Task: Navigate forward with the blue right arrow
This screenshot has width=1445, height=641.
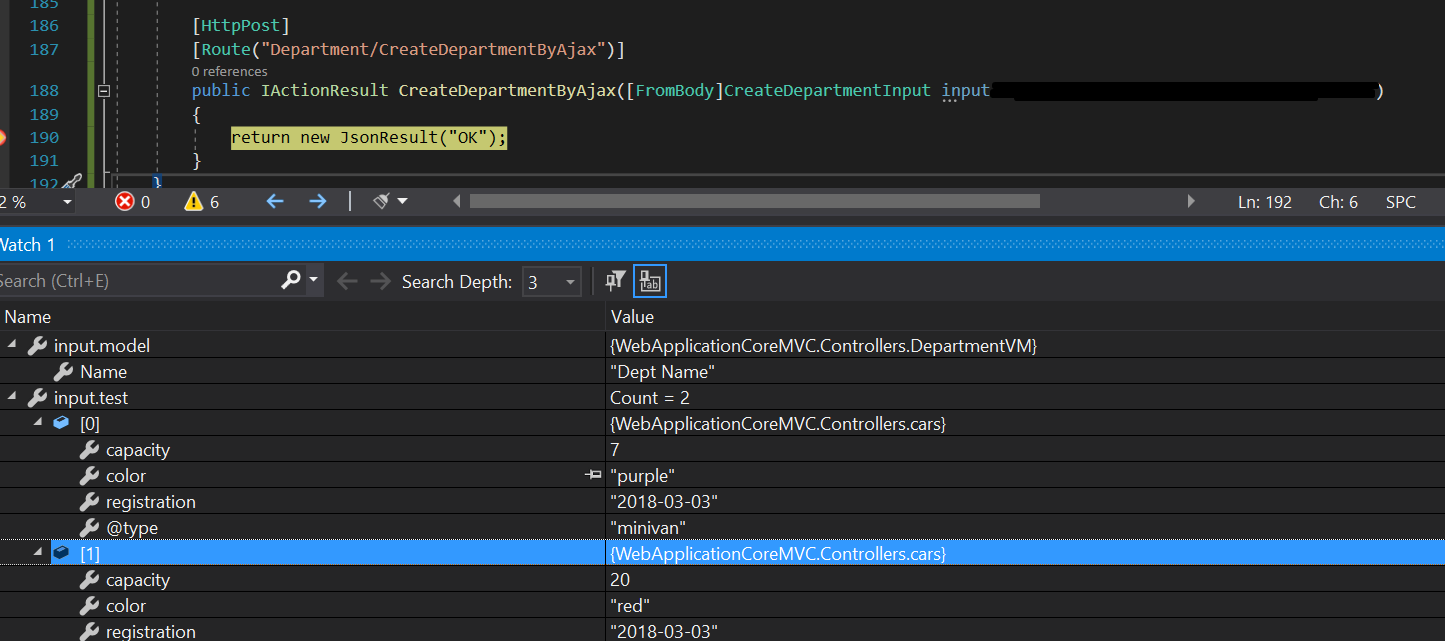Action: tap(318, 202)
